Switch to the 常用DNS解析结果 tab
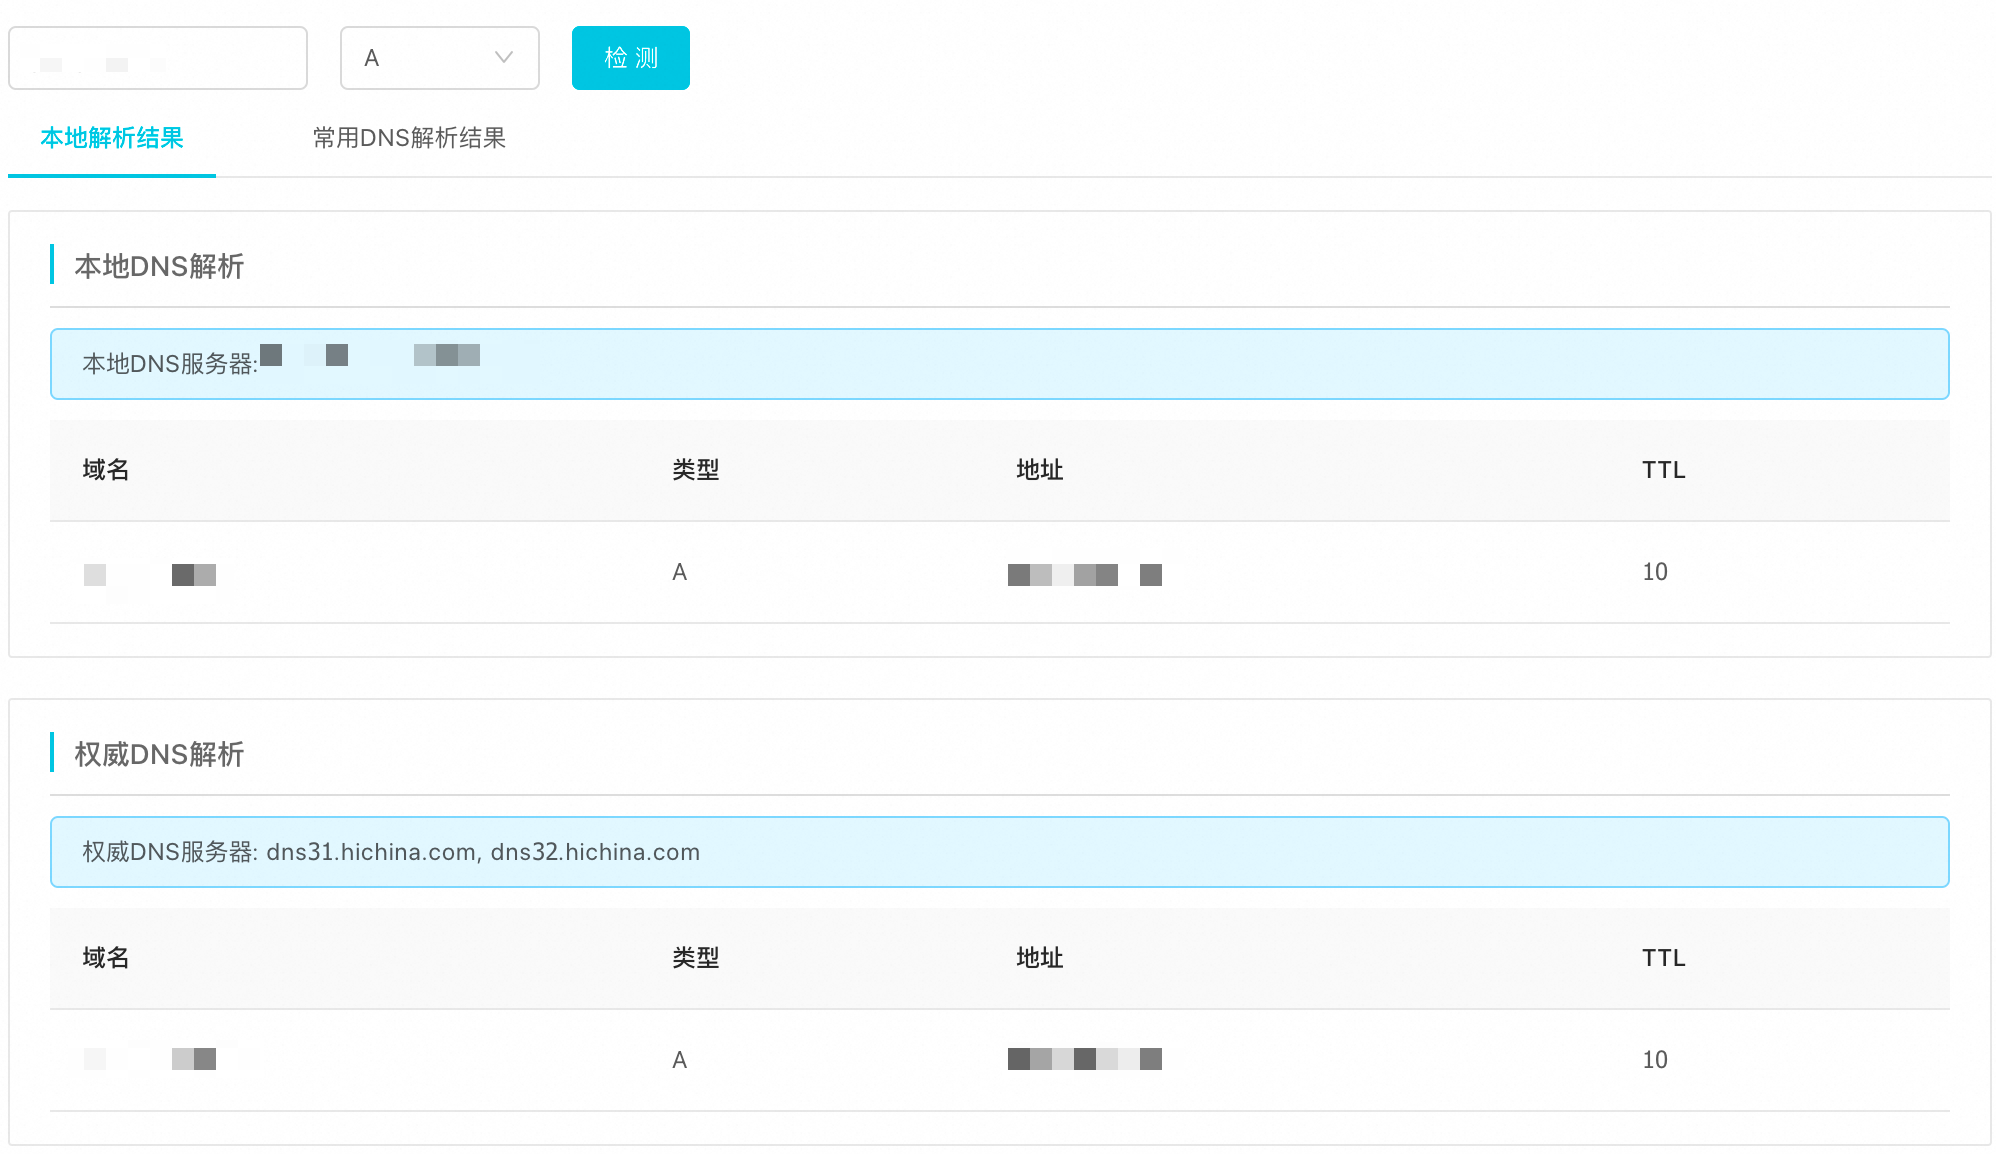Viewport: 1996px width, 1154px height. pos(409,138)
